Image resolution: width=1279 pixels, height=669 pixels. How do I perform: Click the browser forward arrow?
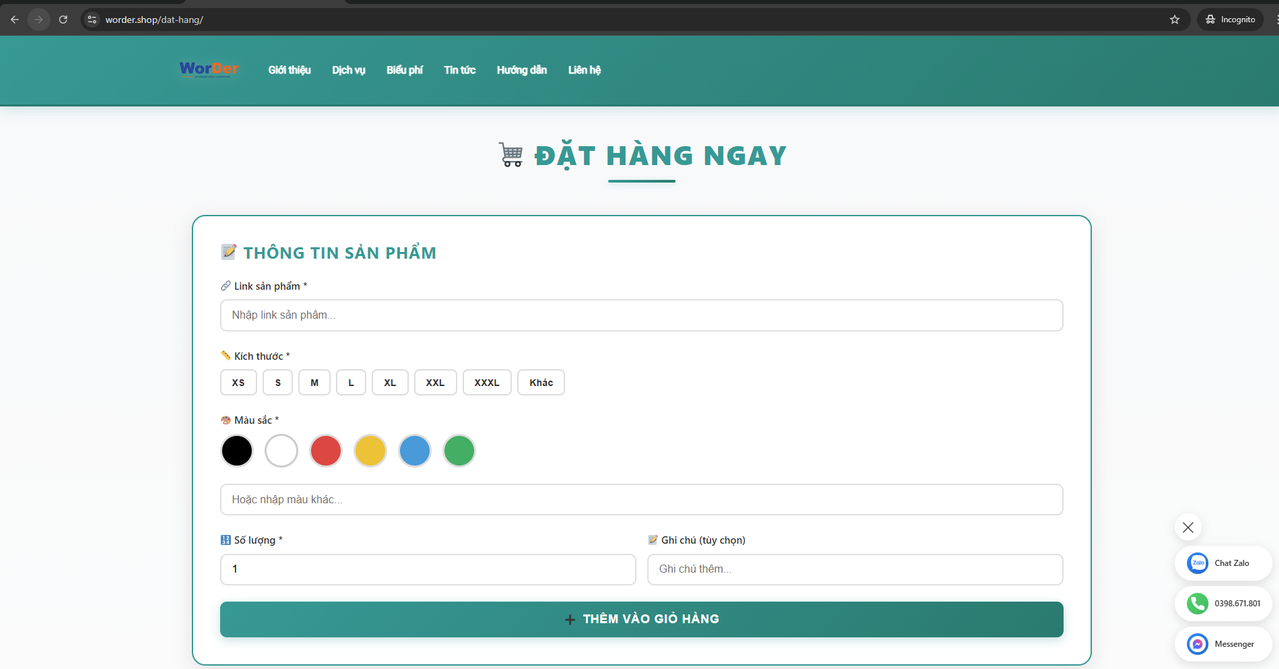coord(39,19)
